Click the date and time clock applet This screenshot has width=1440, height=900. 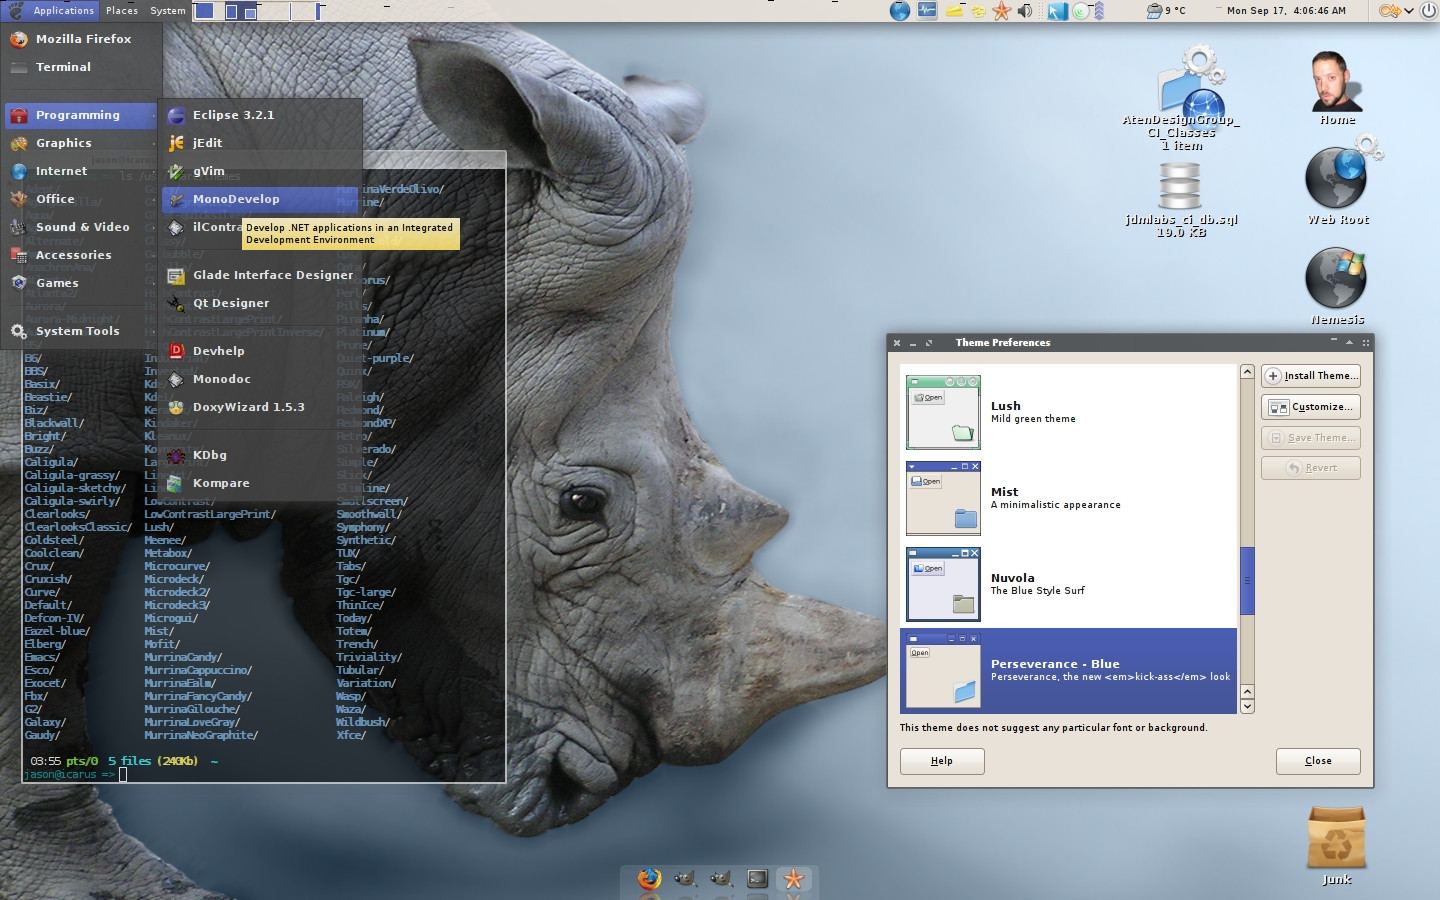click(x=1286, y=11)
